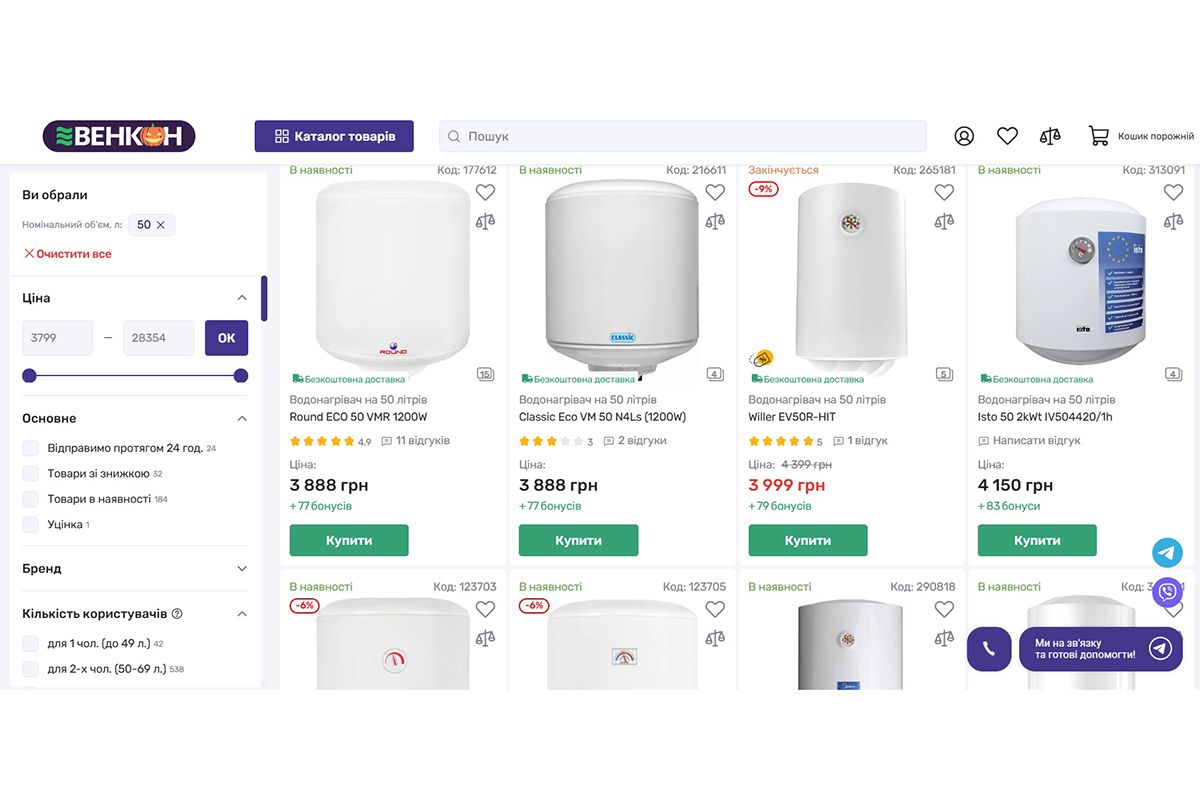Check 'Товари зі знижкою' filter
Viewport: 1200px width, 800px height.
coord(31,474)
